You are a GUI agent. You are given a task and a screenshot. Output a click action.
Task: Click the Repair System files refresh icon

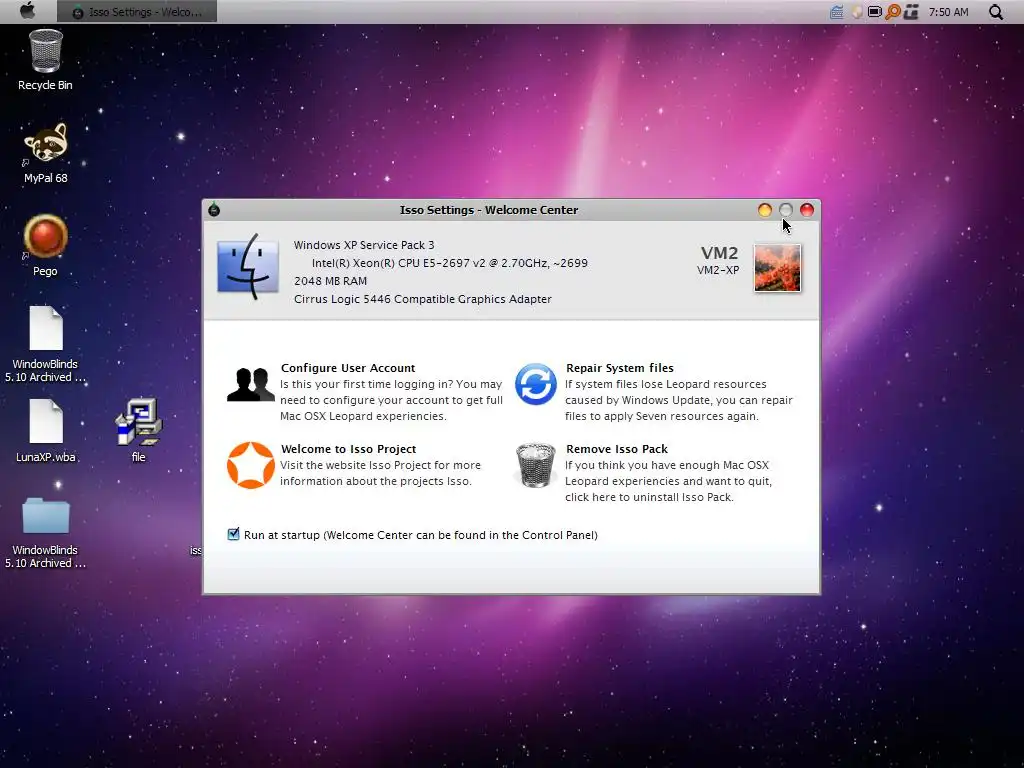pyautogui.click(x=536, y=384)
